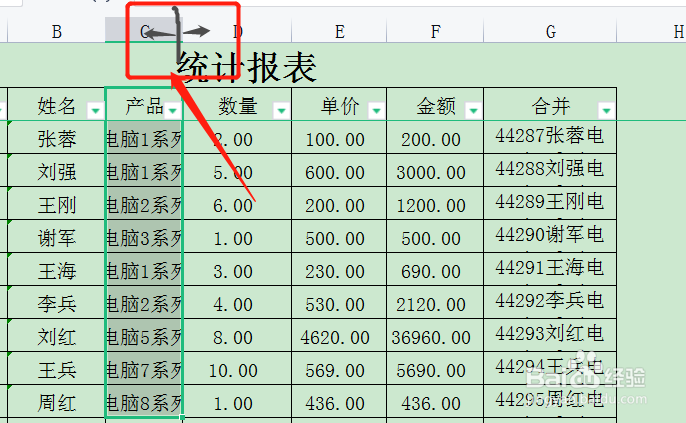Select the 姓名 header cell
Image resolution: width=686 pixels, height=423 pixels.
point(56,104)
